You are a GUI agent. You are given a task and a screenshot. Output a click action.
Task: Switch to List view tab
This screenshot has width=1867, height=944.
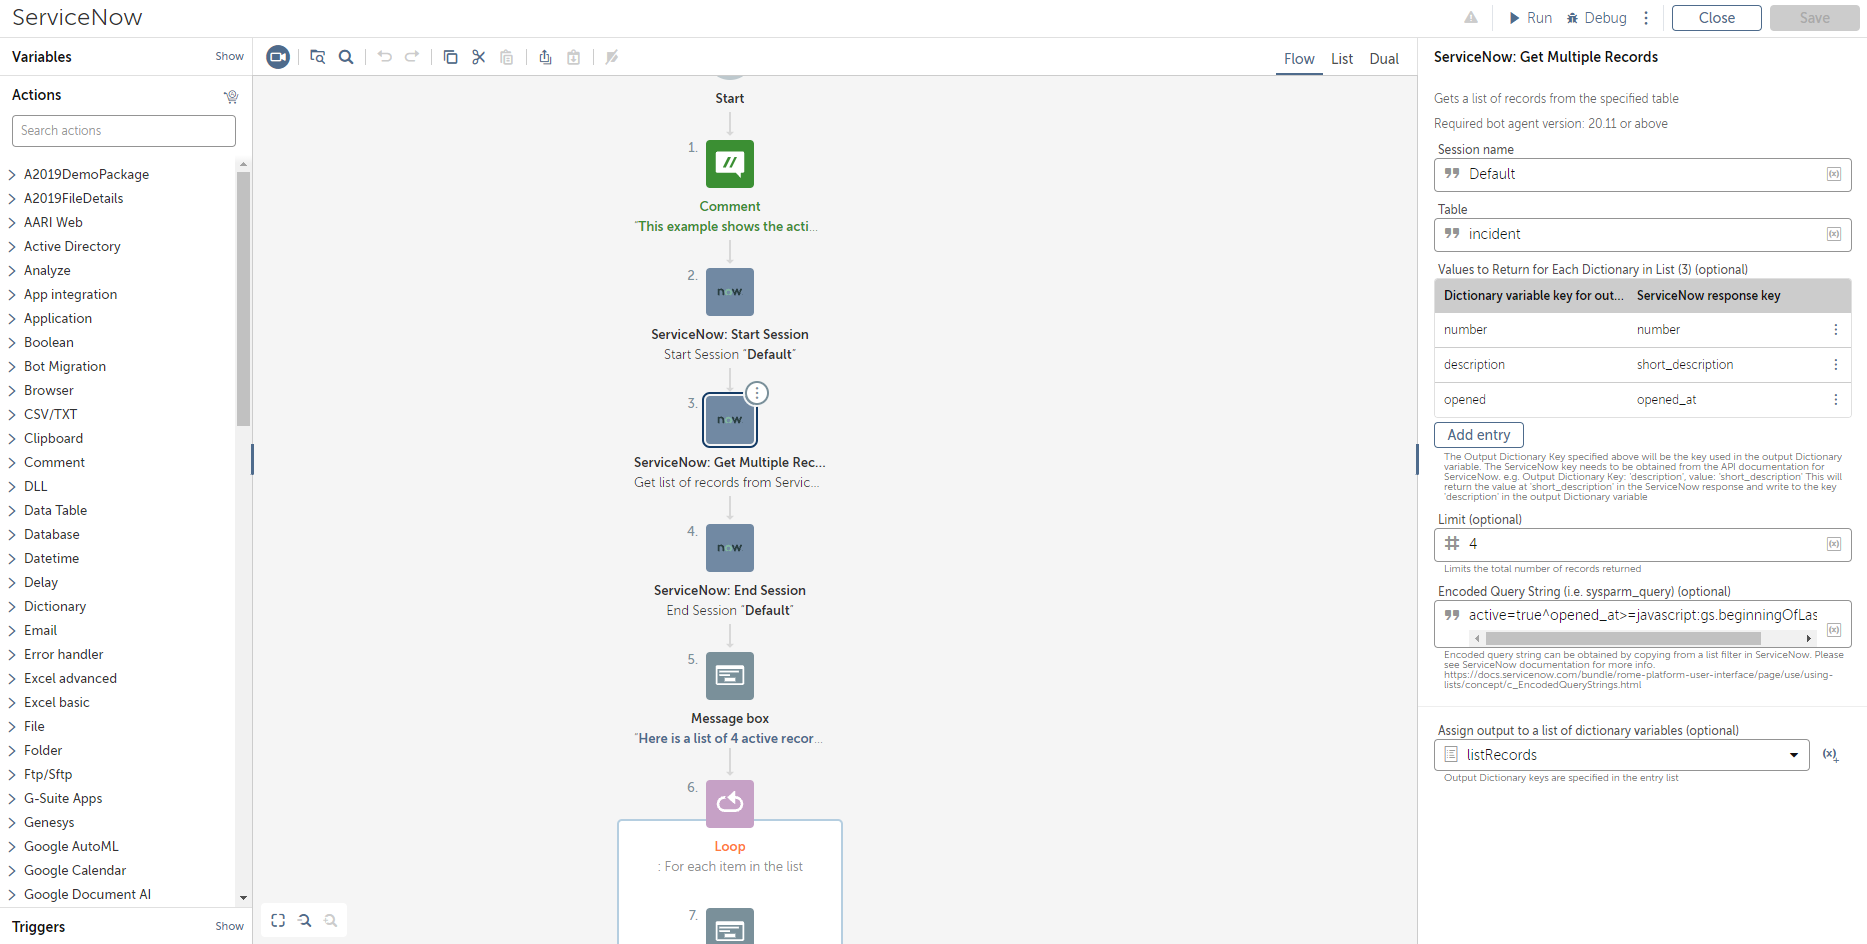pos(1342,59)
